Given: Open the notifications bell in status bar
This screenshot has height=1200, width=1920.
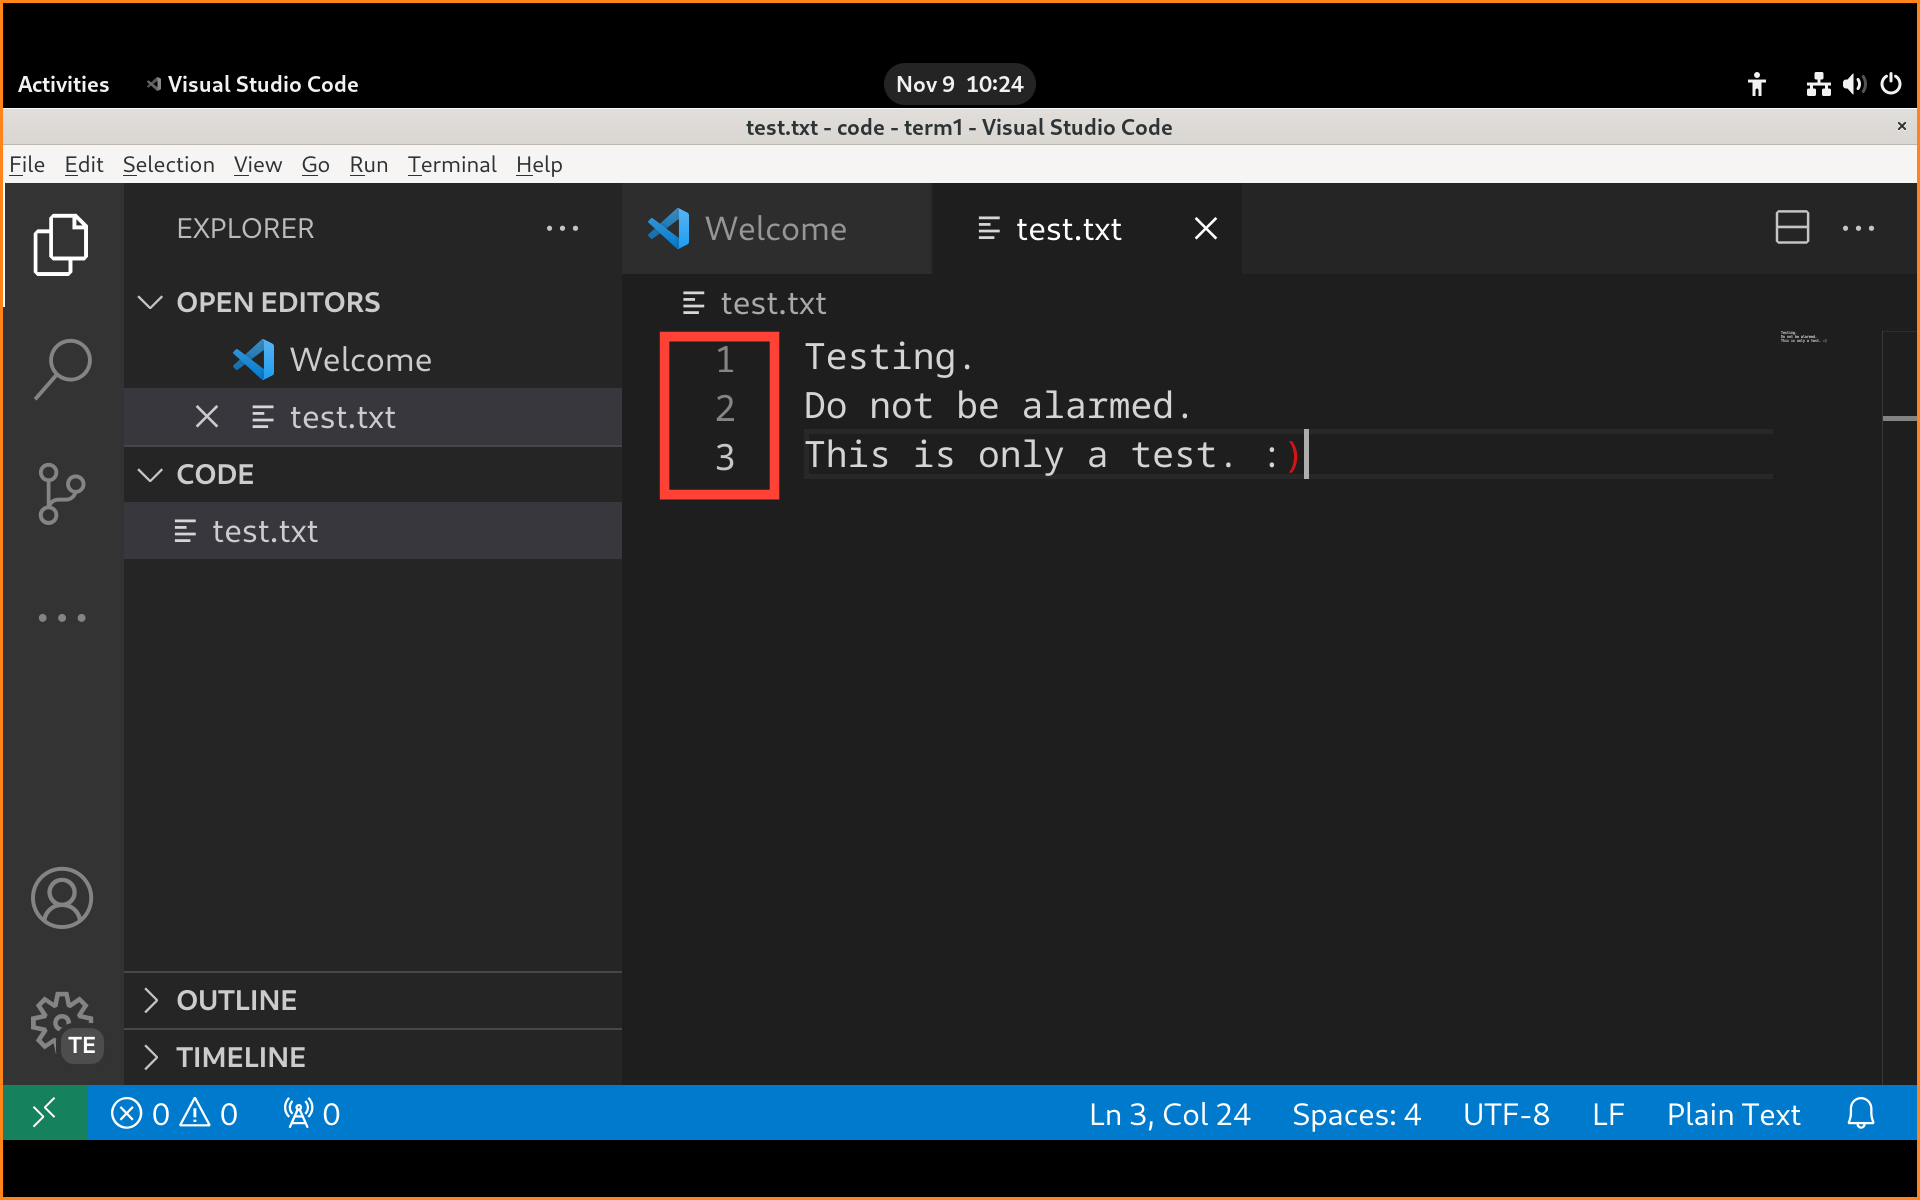Looking at the screenshot, I should pos(1860,1114).
